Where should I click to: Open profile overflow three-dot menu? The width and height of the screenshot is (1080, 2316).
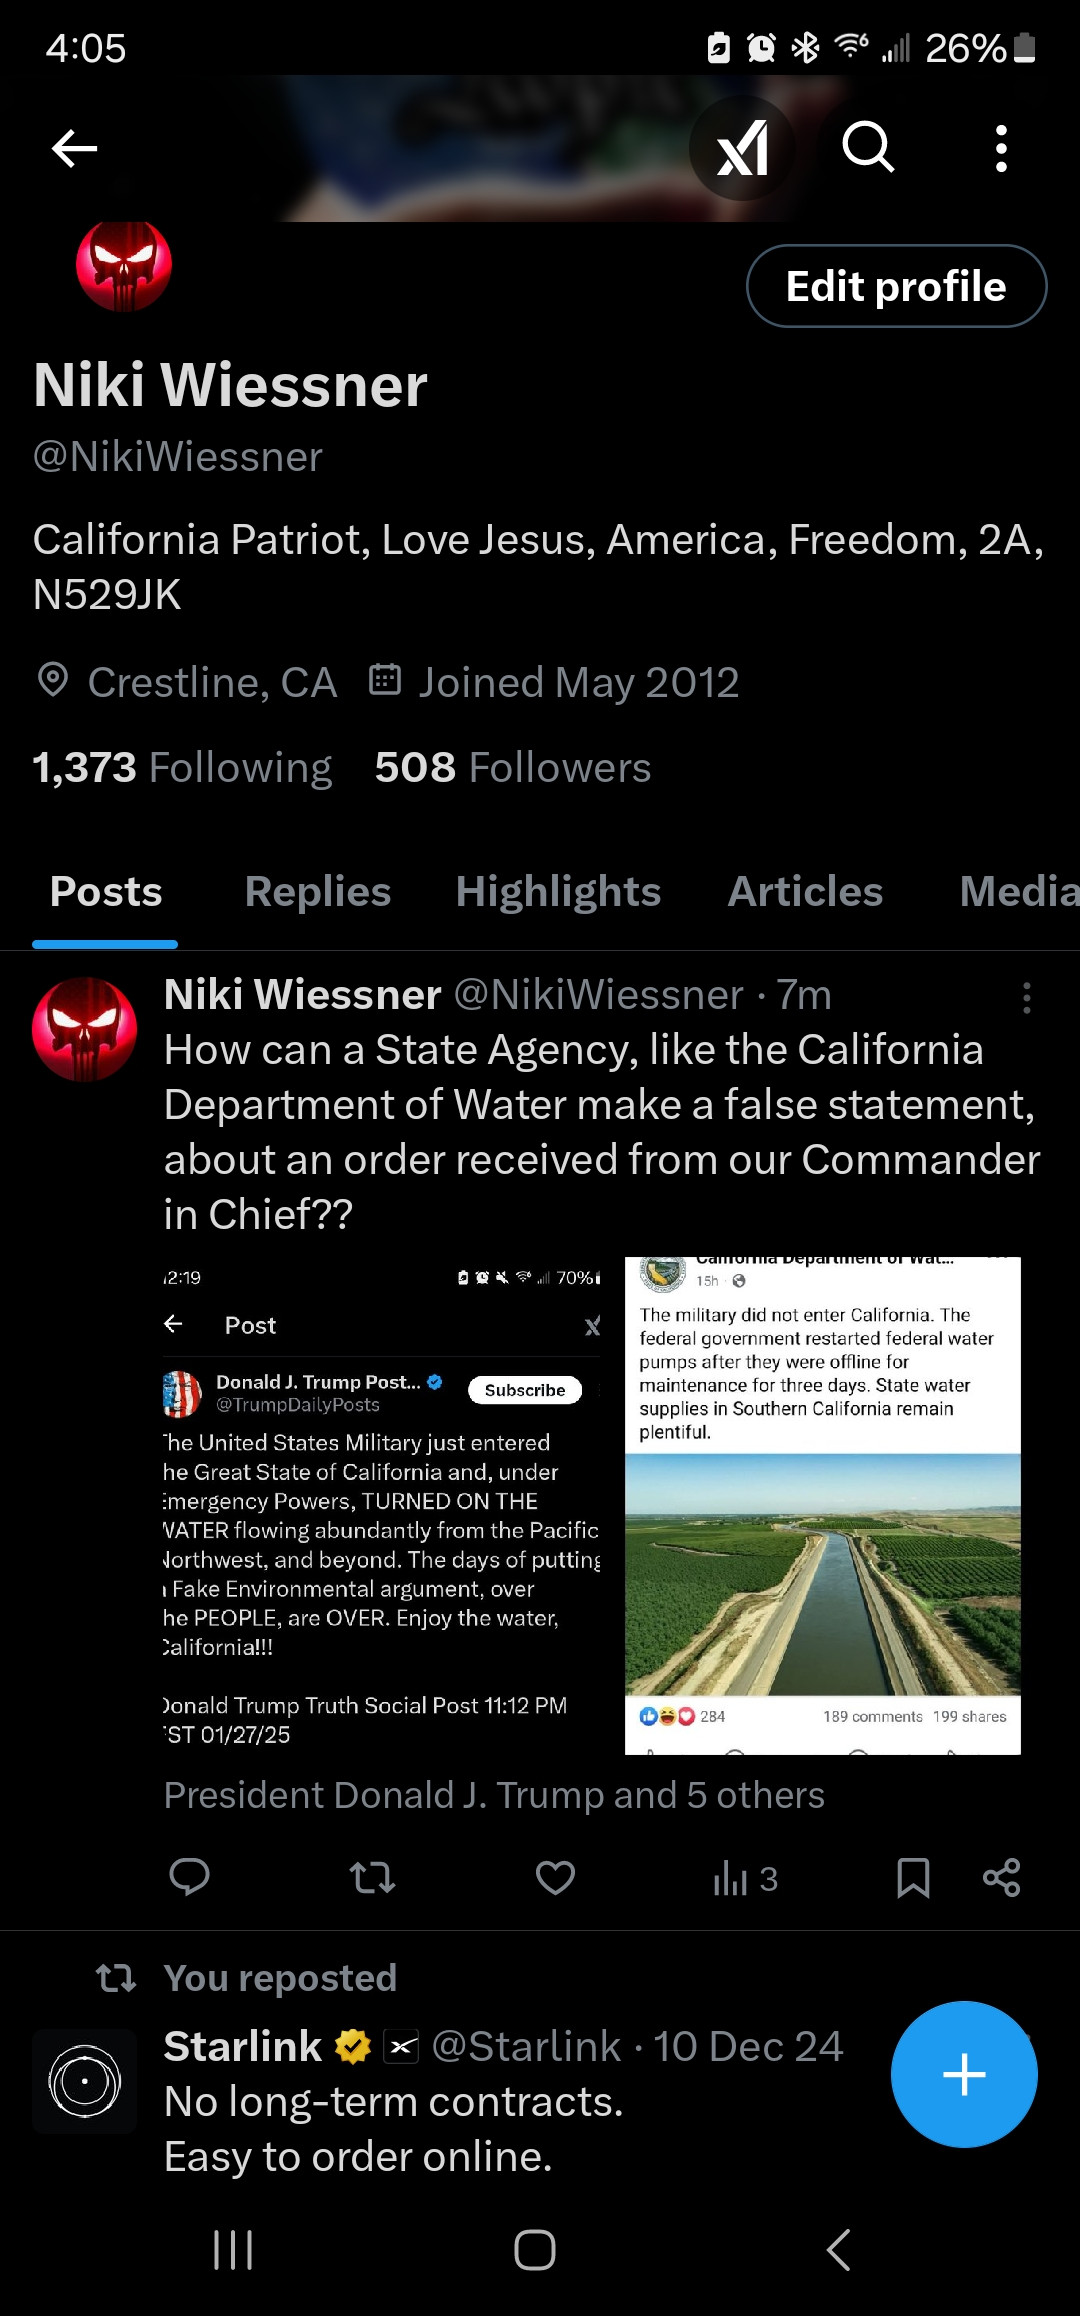click(x=1001, y=149)
